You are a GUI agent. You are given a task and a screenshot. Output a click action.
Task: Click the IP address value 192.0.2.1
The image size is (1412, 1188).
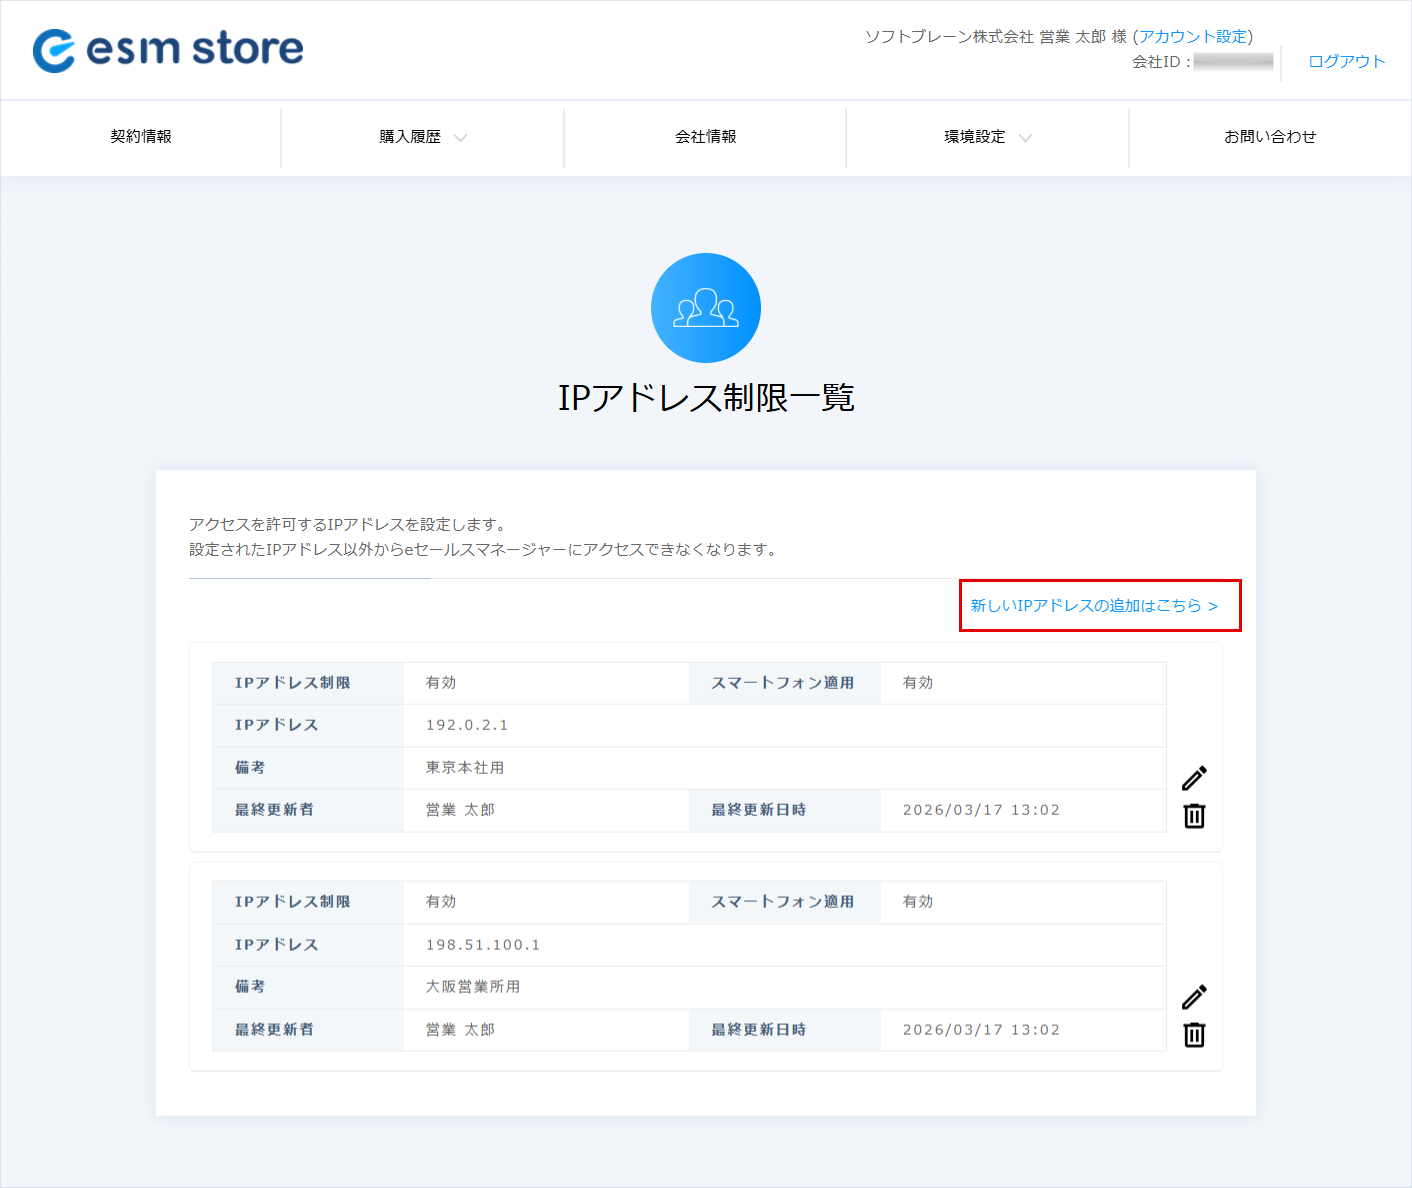point(467,725)
